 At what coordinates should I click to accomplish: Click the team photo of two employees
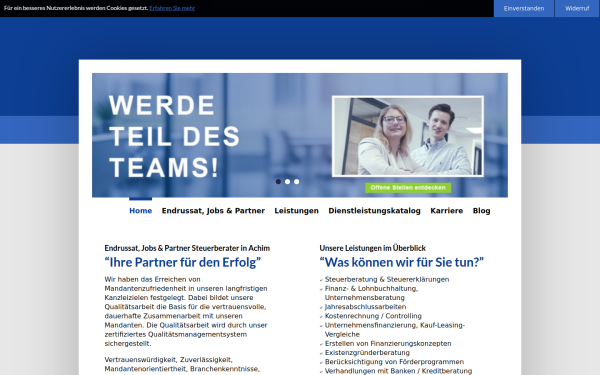click(408, 137)
